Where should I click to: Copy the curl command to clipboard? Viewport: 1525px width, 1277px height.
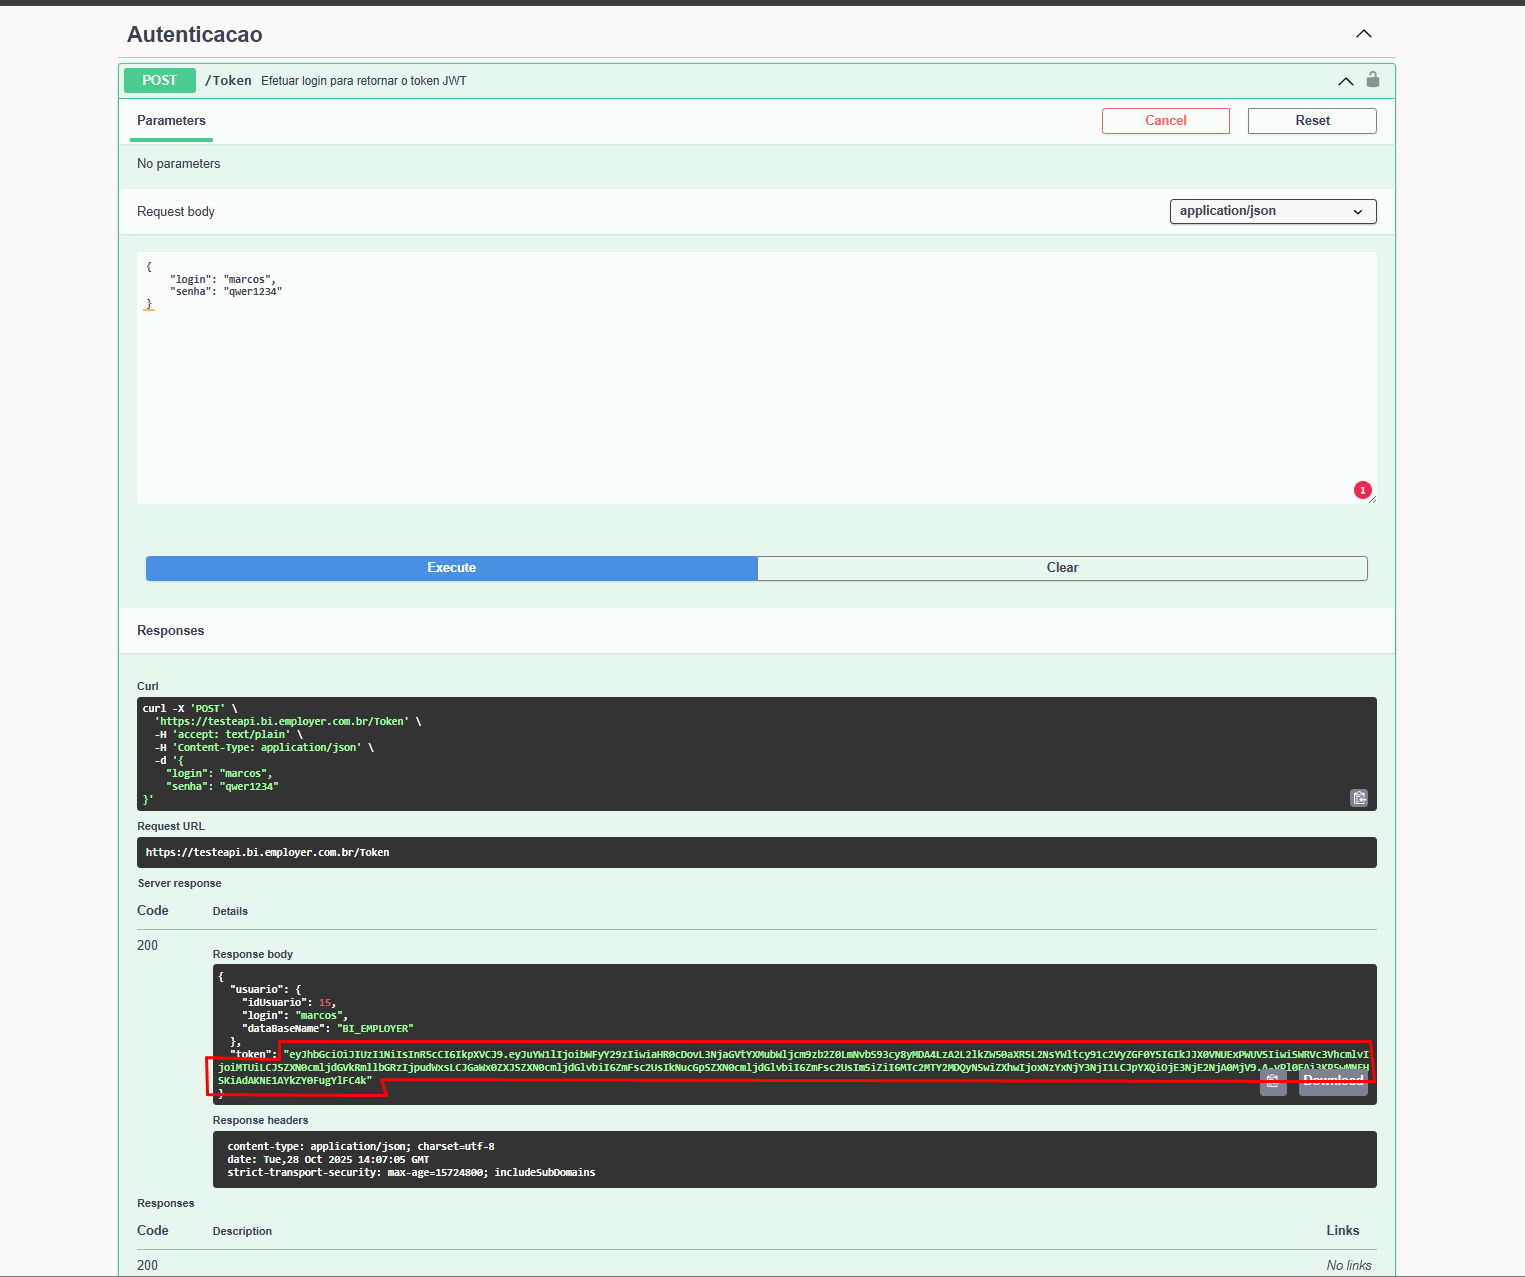pyautogui.click(x=1359, y=797)
